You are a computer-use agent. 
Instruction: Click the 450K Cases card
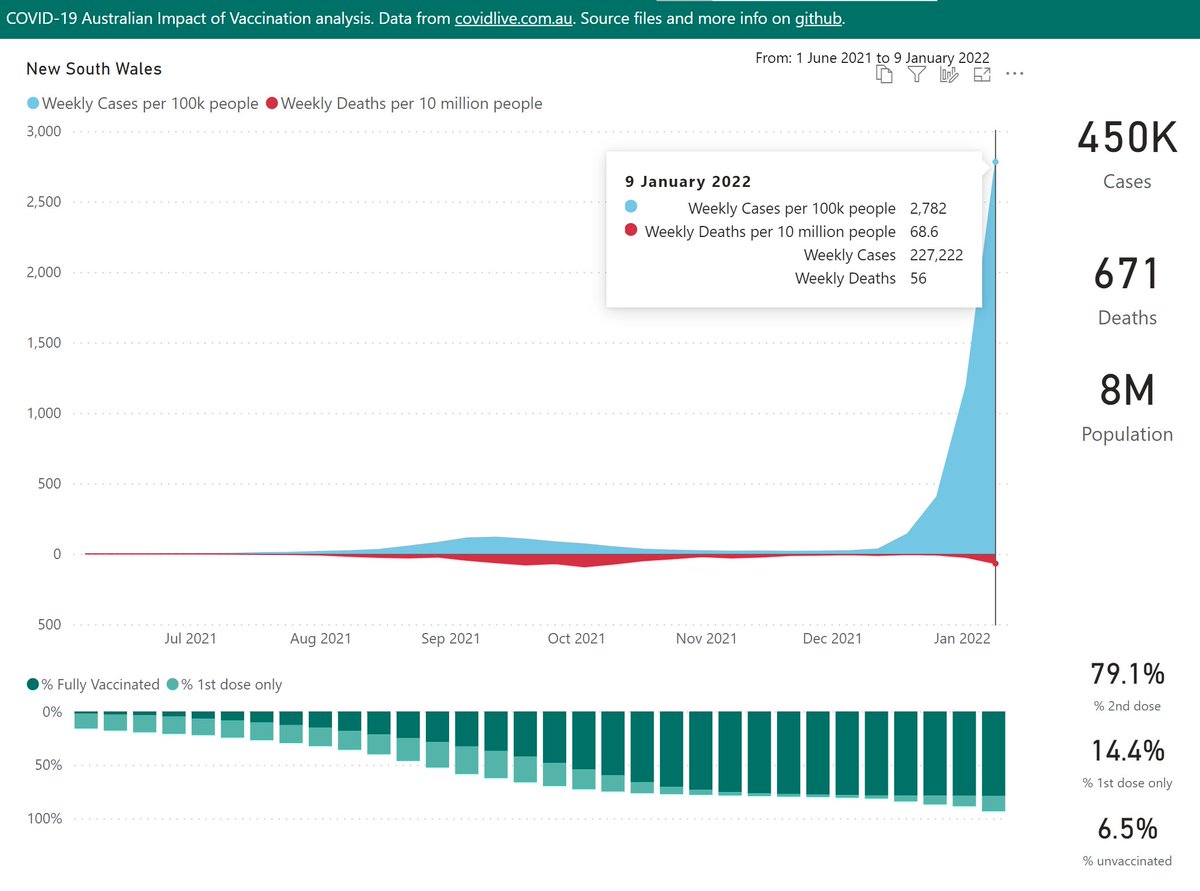1127,154
